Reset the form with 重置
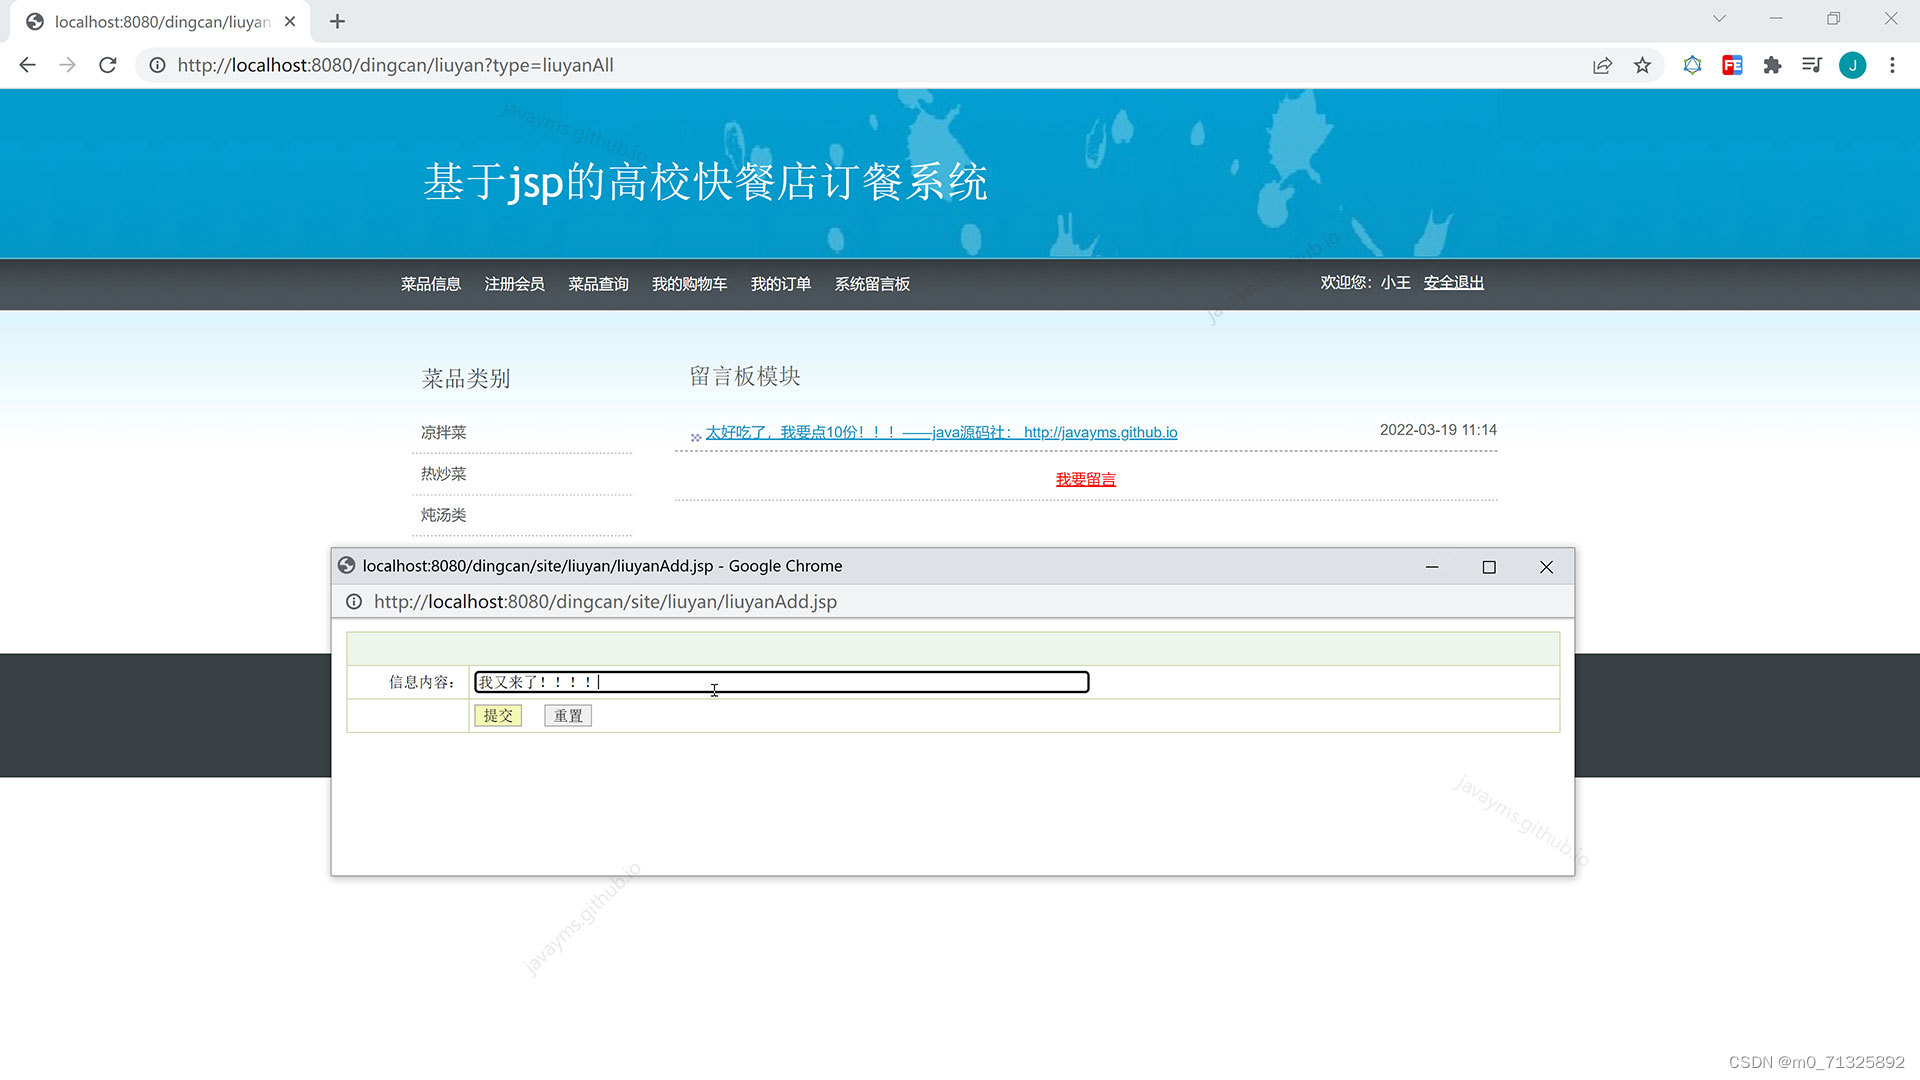 [x=567, y=715]
